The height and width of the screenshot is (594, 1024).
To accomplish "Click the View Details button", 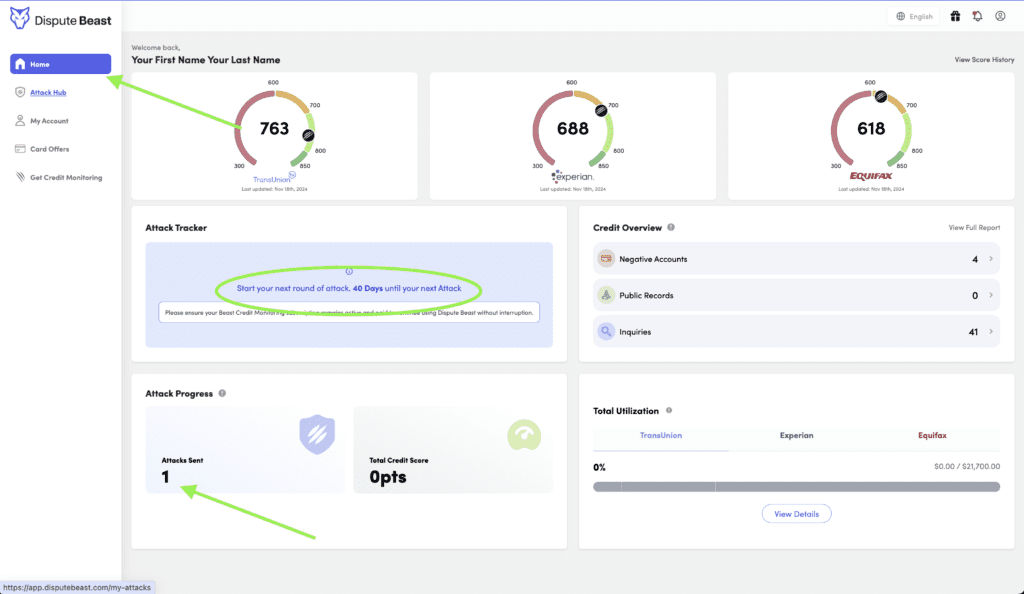I will coord(796,514).
